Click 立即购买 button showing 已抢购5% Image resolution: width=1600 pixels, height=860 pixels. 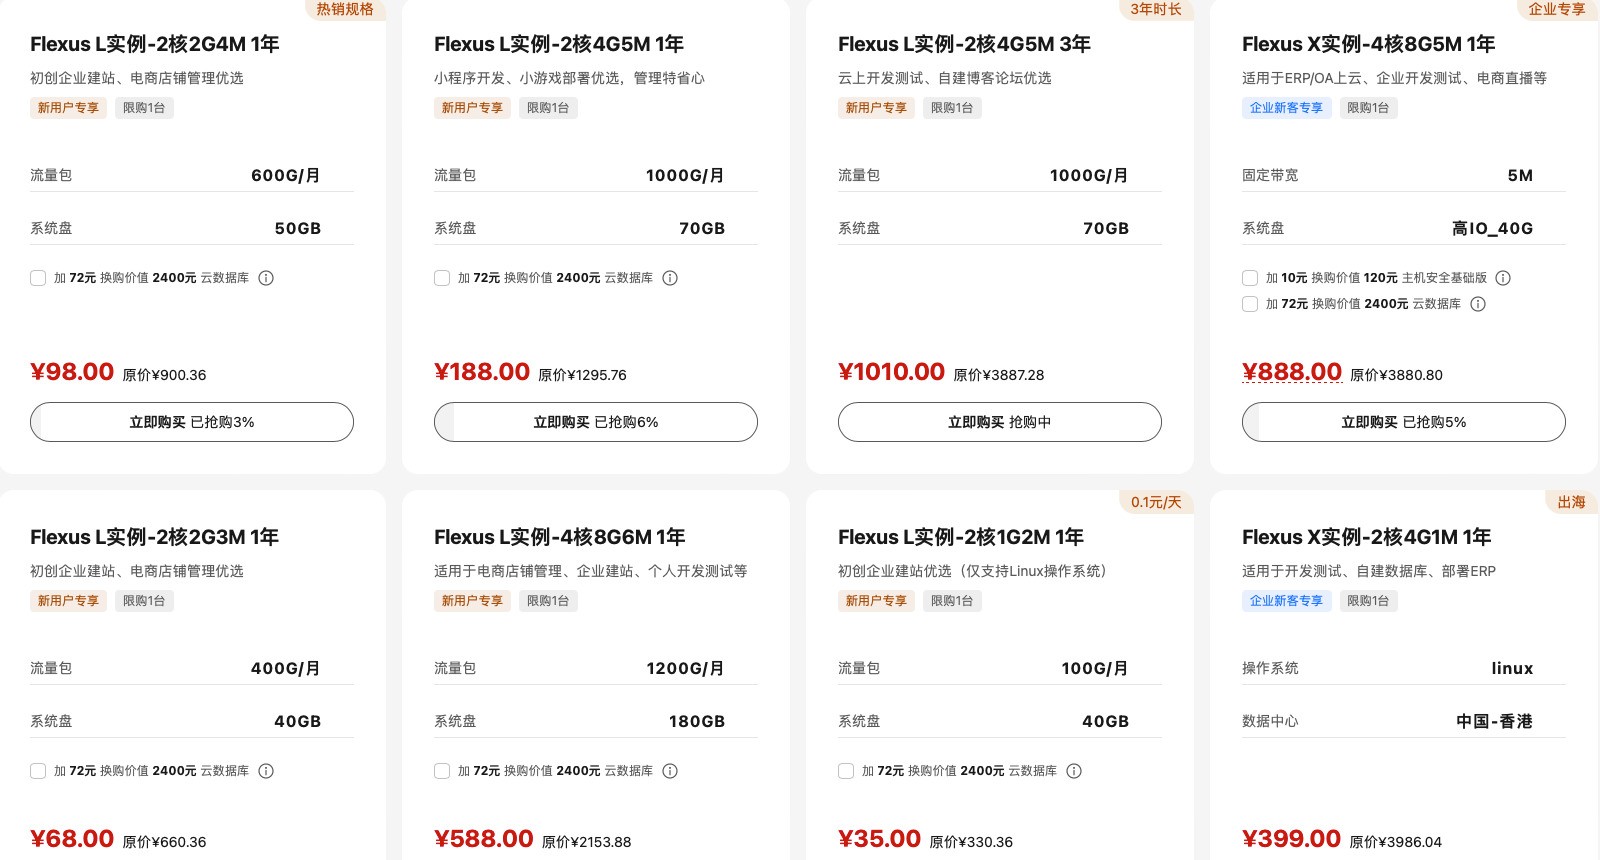click(1404, 422)
